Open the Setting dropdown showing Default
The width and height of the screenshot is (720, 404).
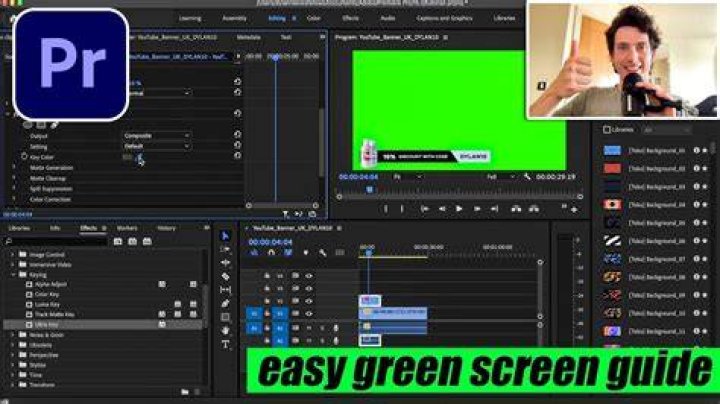(x=157, y=146)
